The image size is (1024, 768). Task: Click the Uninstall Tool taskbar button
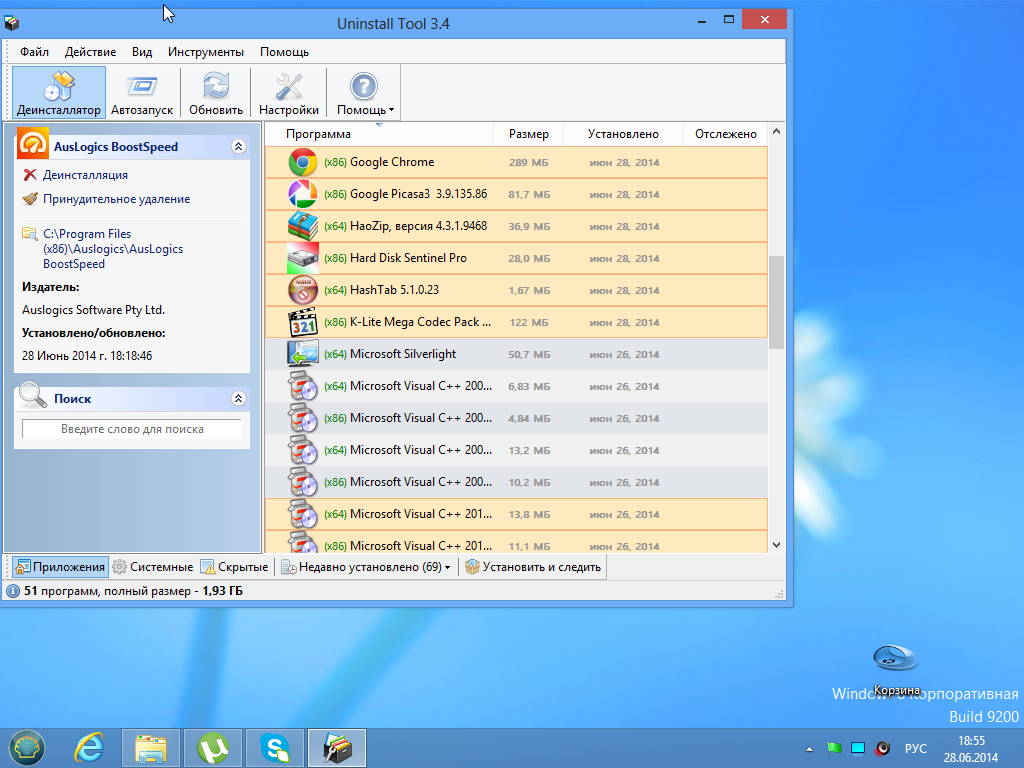tap(337, 748)
